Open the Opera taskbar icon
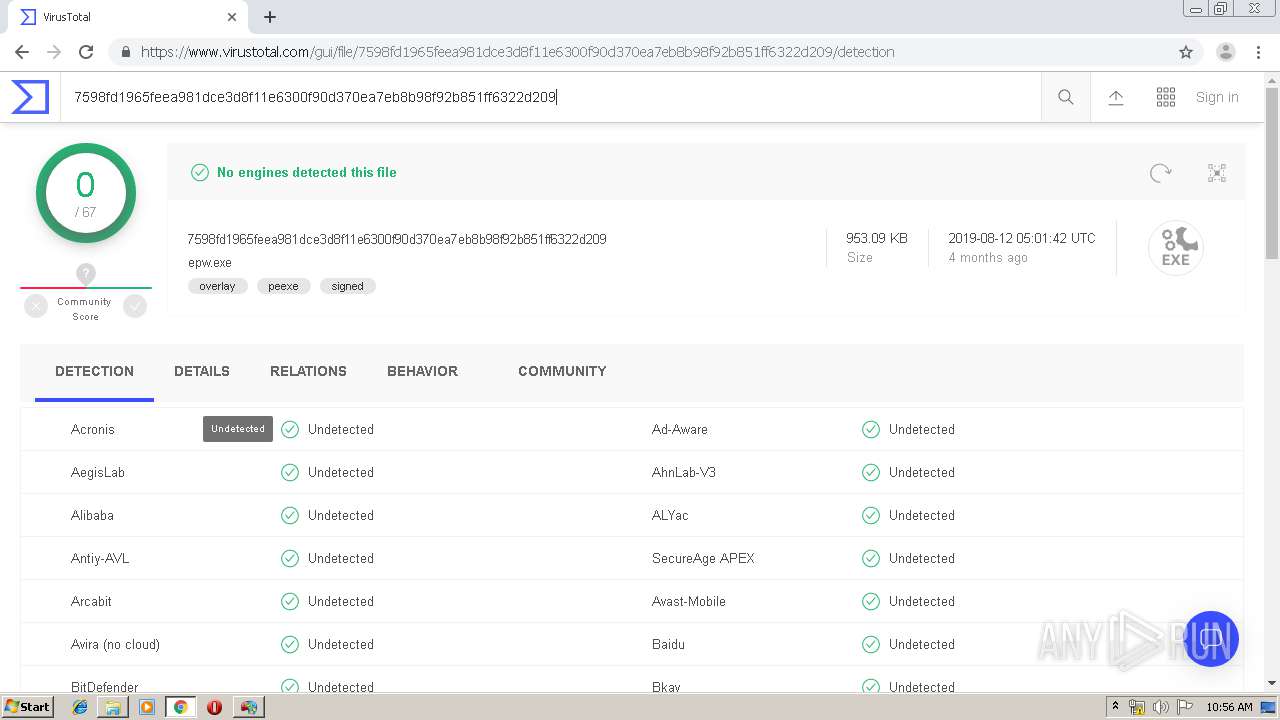Viewport: 1280px width, 720px height. [214, 707]
